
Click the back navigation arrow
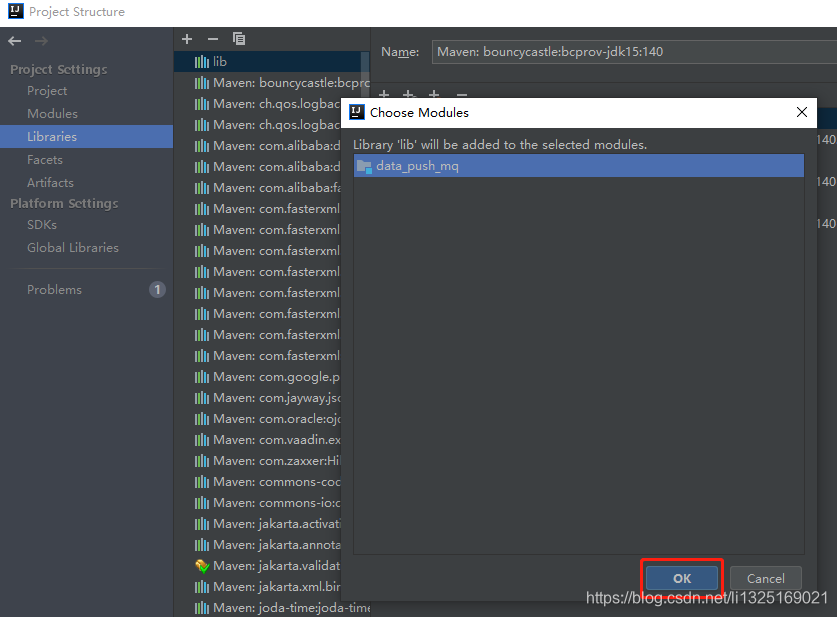[x=15, y=41]
